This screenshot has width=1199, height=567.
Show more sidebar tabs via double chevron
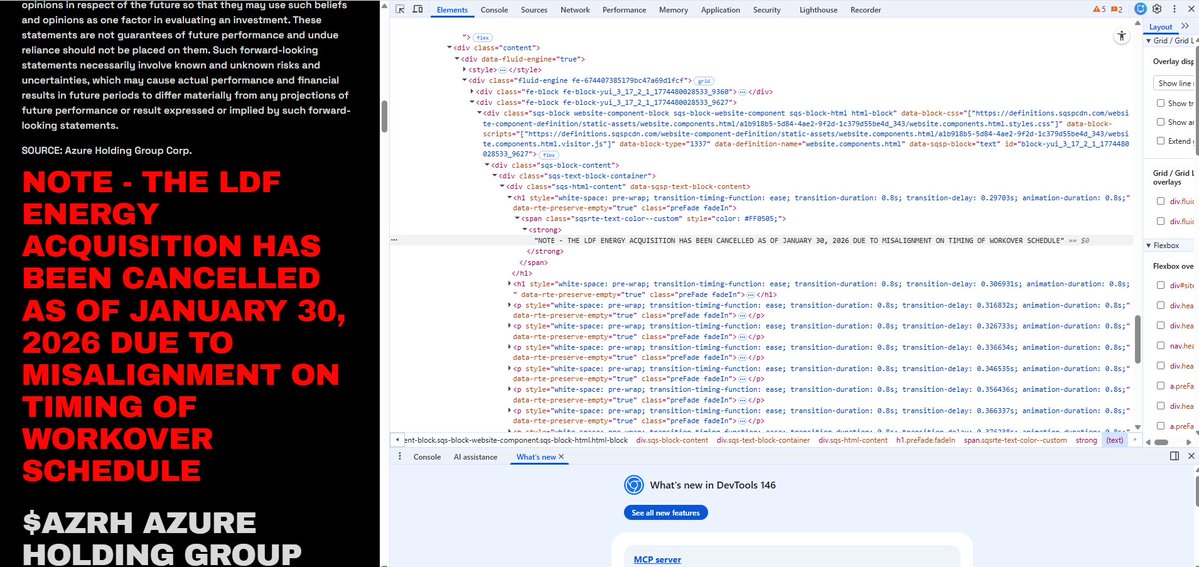click(x=1186, y=26)
